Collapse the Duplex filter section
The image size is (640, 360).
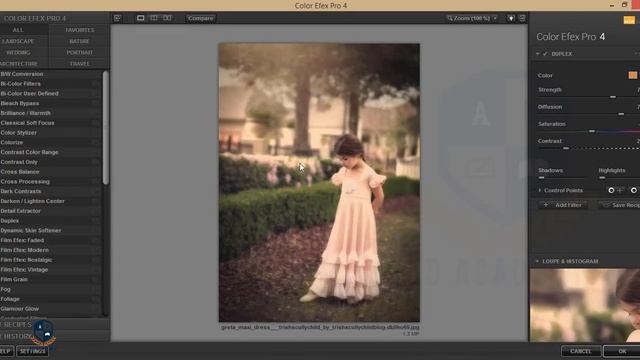[x=538, y=54]
